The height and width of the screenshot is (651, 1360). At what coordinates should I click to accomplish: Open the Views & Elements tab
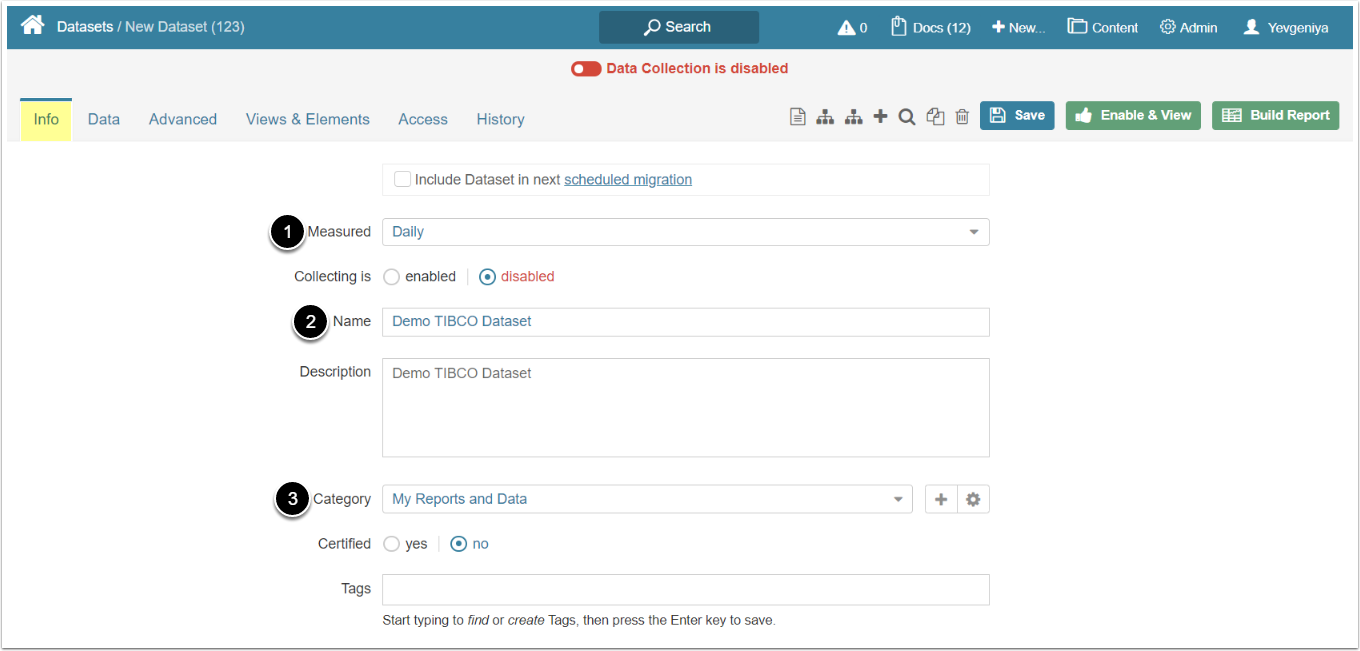(x=308, y=119)
